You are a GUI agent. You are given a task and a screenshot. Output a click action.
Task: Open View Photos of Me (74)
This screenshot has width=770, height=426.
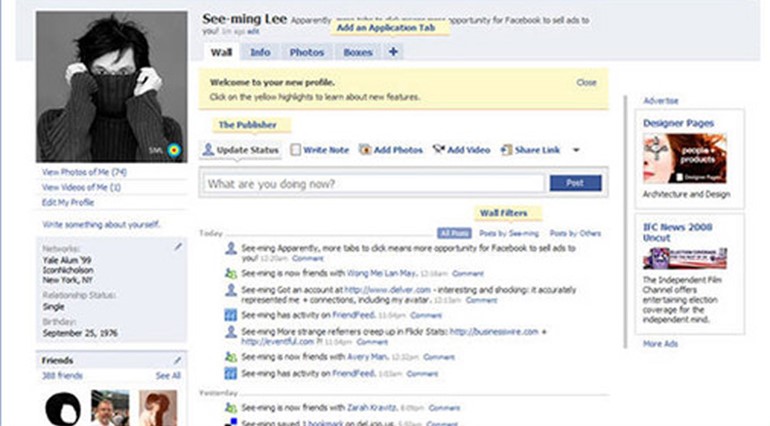(84, 172)
